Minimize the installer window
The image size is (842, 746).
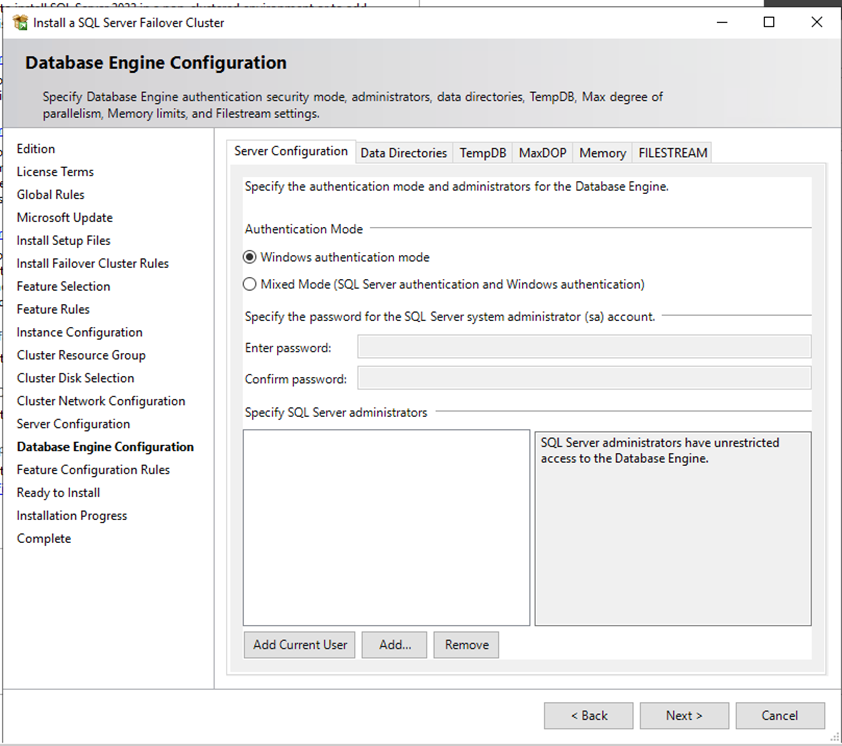[721, 22]
